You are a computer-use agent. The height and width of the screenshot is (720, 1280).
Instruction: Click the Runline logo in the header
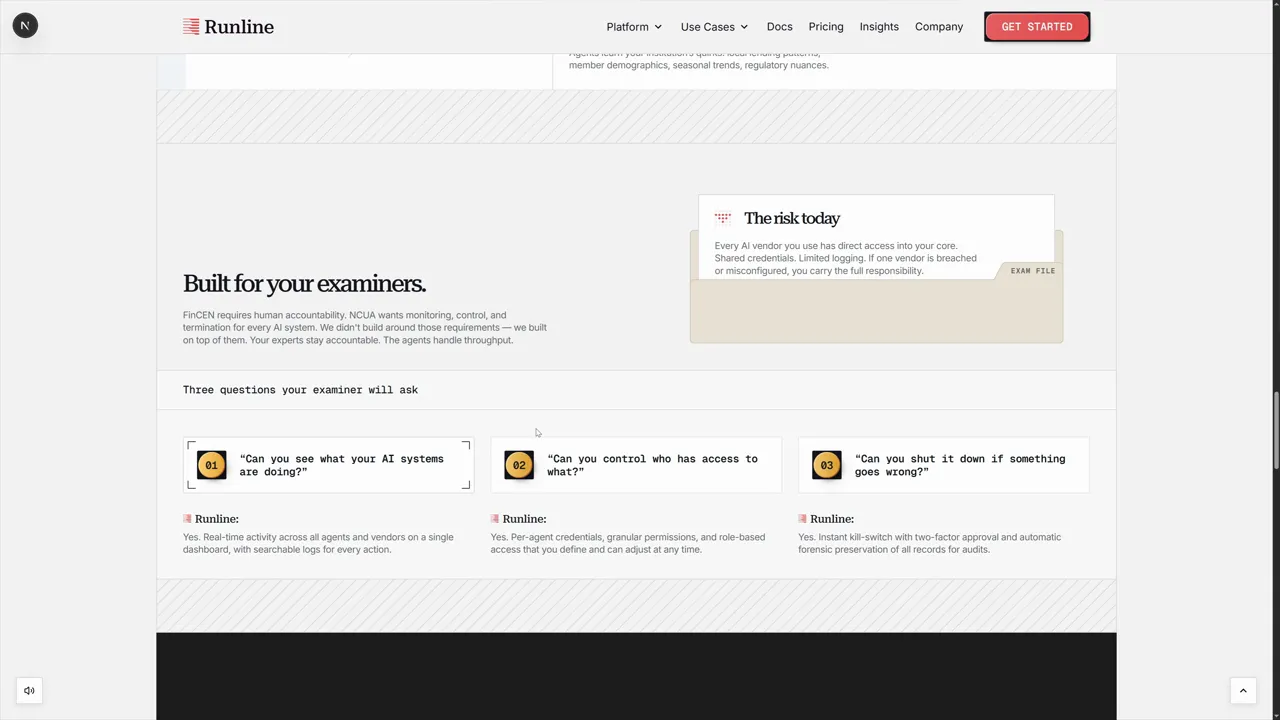click(x=228, y=27)
